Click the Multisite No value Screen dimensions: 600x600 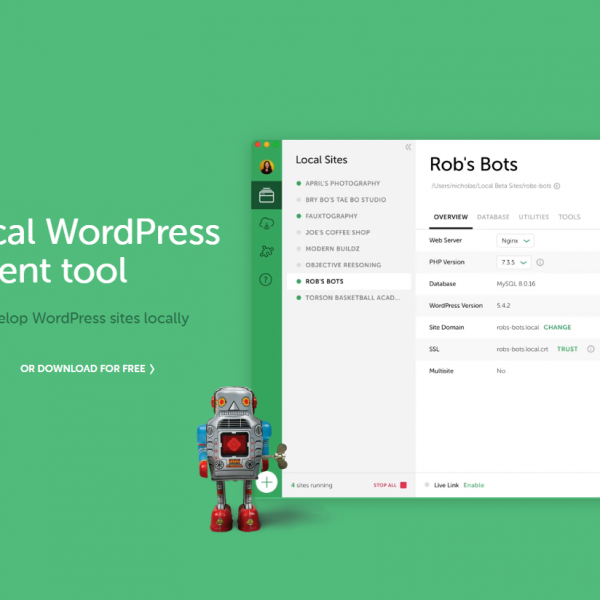501,371
